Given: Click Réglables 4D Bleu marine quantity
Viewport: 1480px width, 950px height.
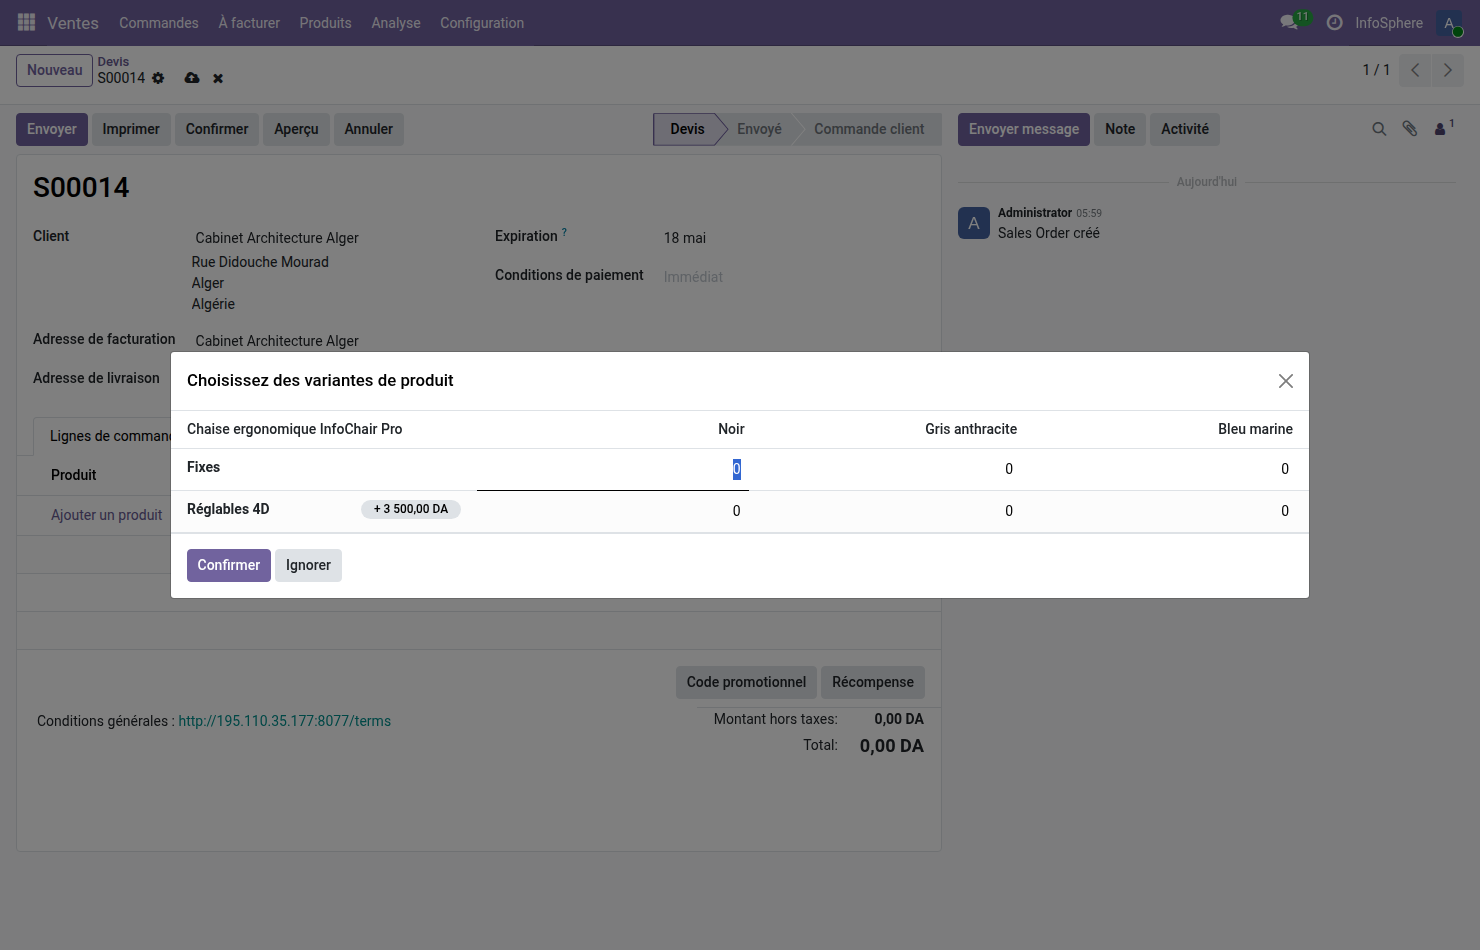Looking at the screenshot, I should coord(1284,511).
